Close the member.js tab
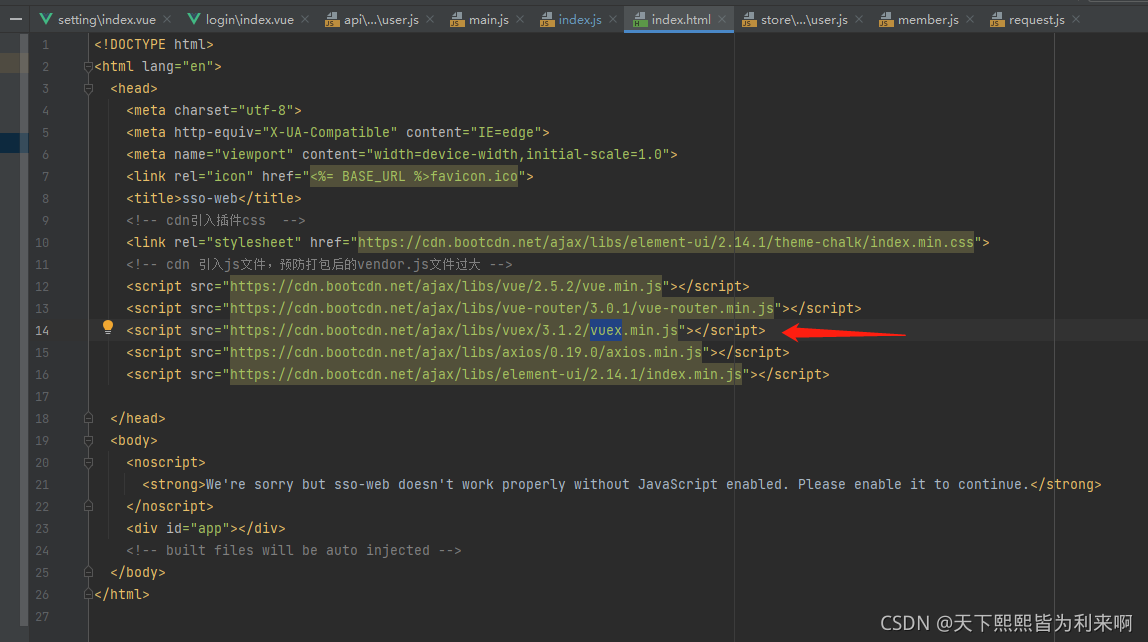The image size is (1148, 642). (x=970, y=19)
